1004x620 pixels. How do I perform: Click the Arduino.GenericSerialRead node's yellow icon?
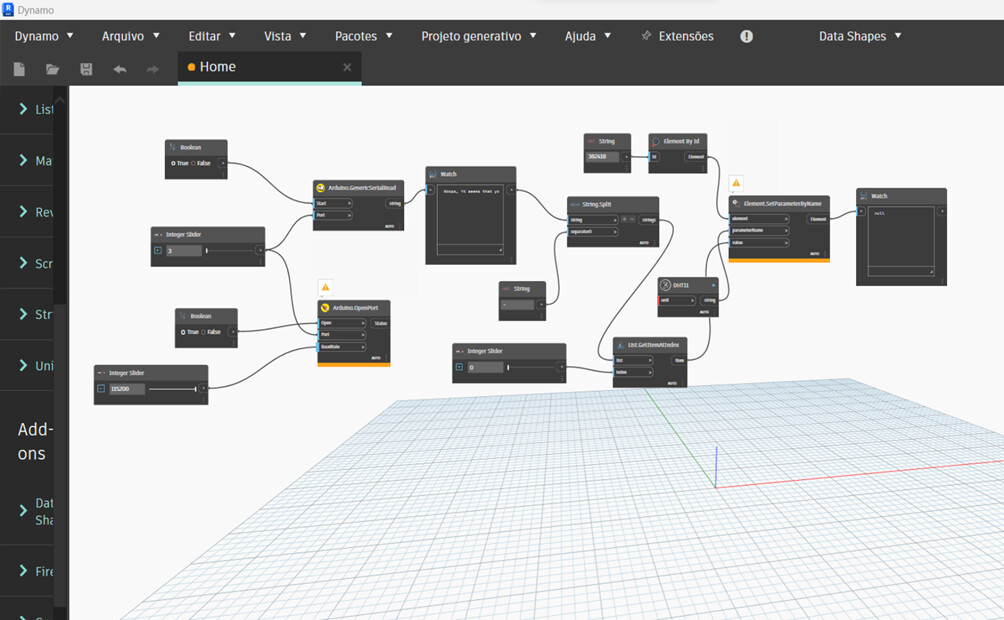coord(321,187)
